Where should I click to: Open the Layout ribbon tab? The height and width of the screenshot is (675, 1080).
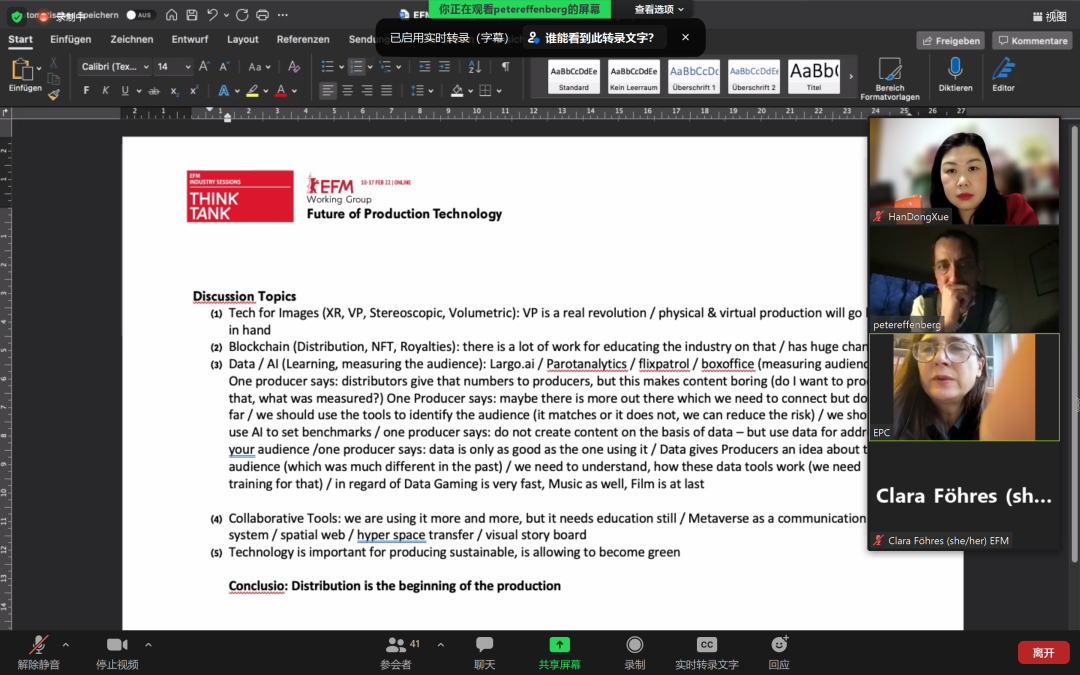tap(242, 39)
